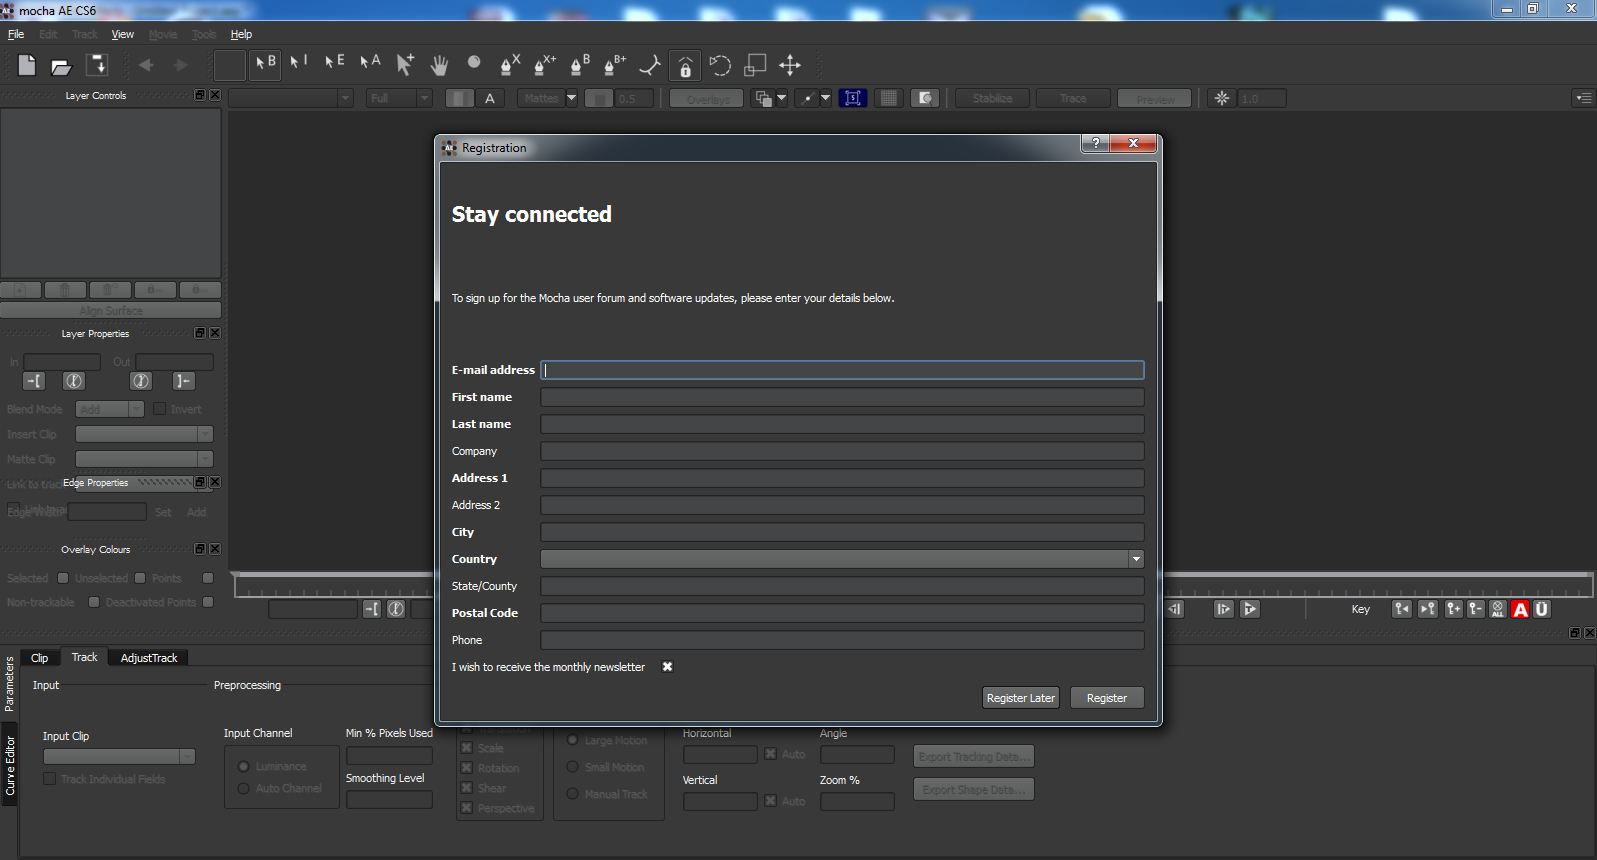Image resolution: width=1597 pixels, height=860 pixels.
Task: Select the Pick Edge (E) arrow tool
Action: point(334,62)
